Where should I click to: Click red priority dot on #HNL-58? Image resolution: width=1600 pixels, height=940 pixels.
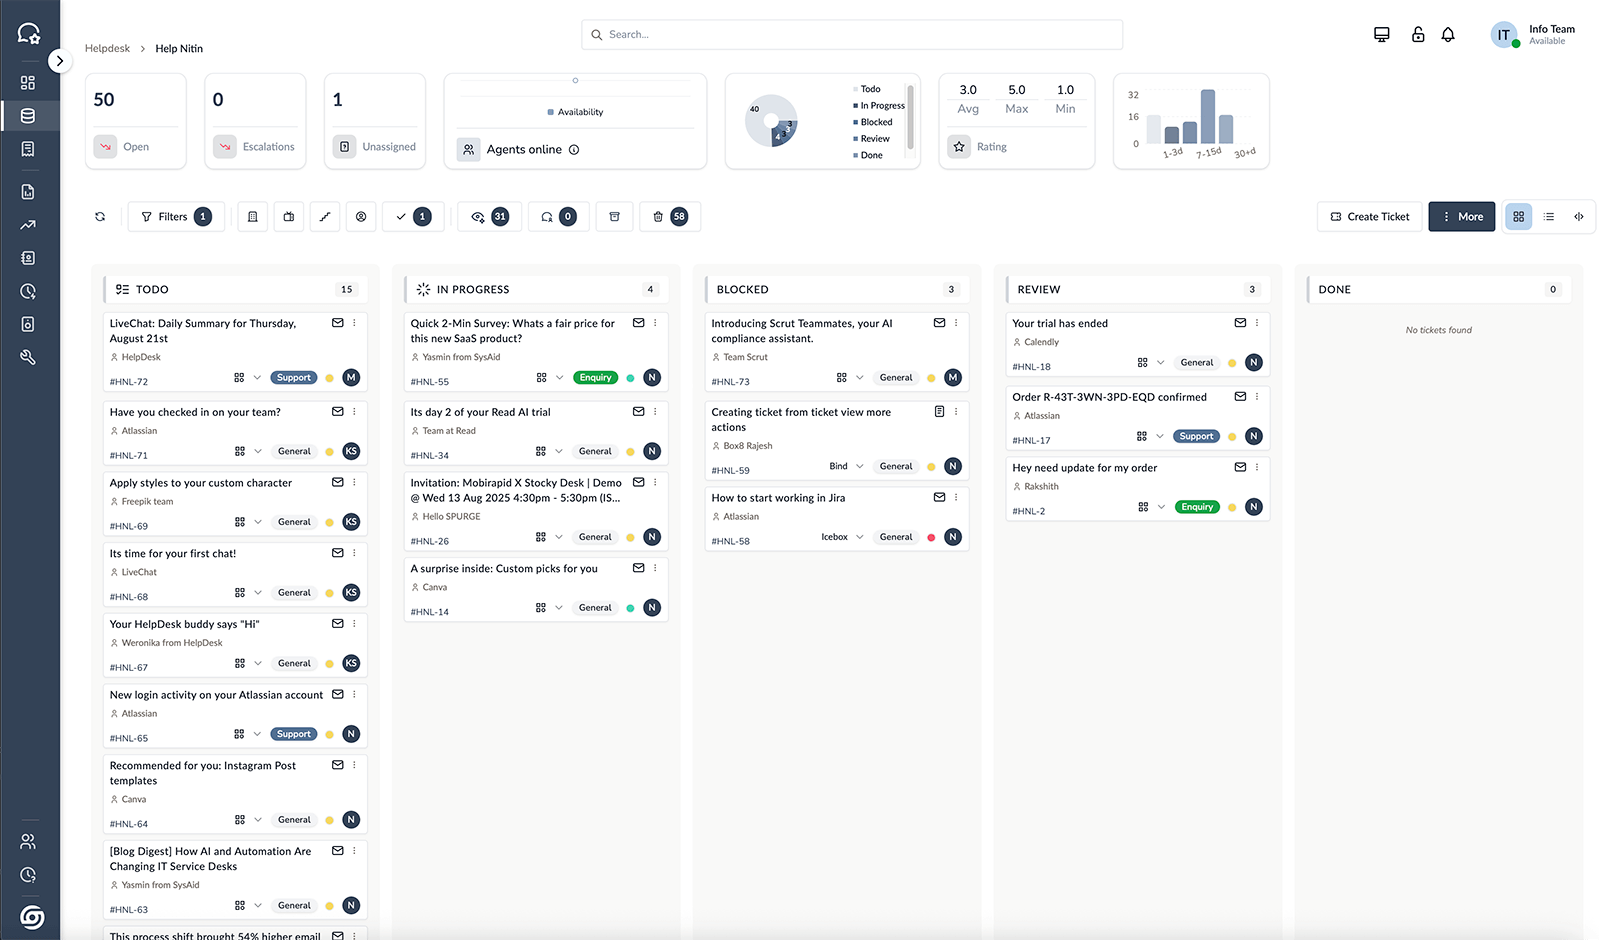[x=931, y=537]
